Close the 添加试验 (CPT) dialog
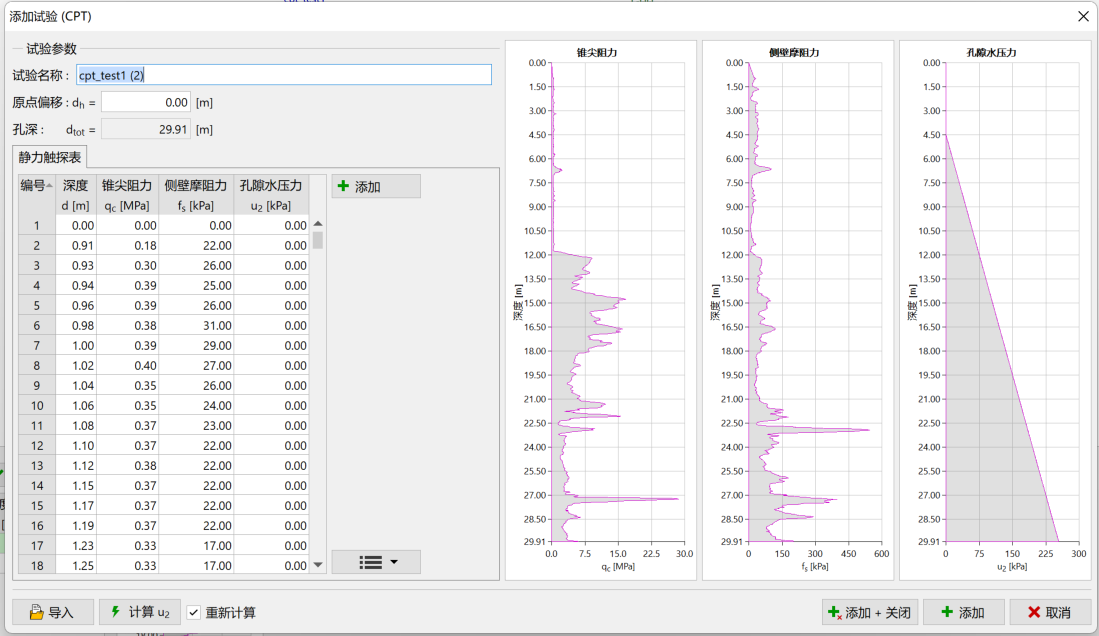 pos(1083,16)
